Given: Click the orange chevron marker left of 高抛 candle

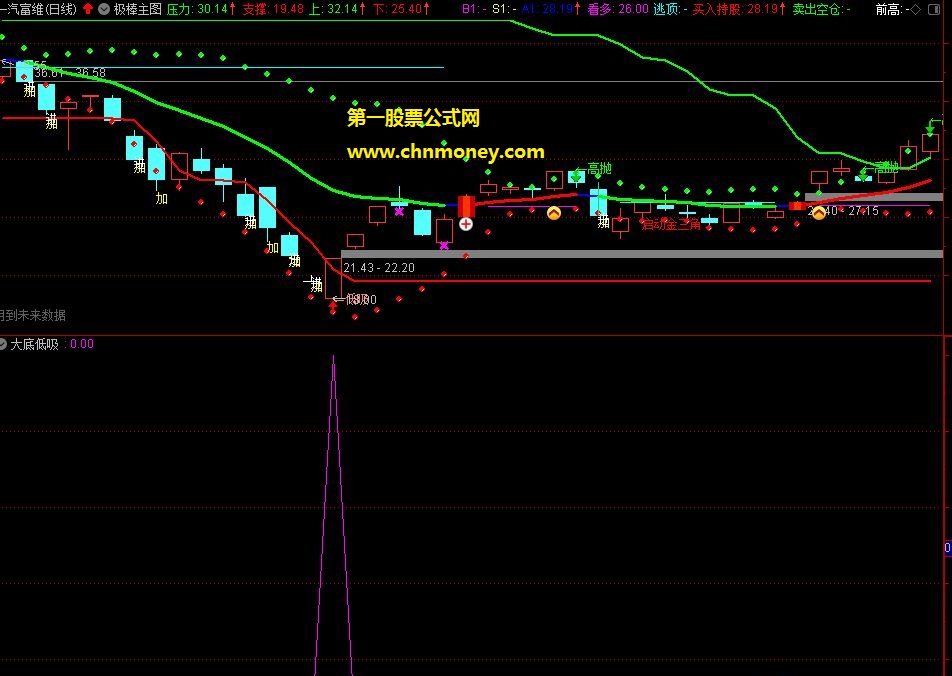Looking at the screenshot, I should coord(554,213).
